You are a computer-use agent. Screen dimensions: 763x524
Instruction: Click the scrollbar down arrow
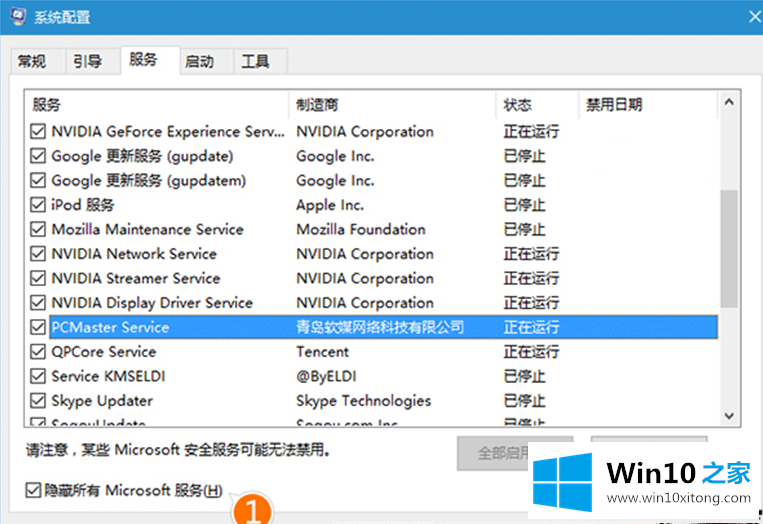coord(729,416)
